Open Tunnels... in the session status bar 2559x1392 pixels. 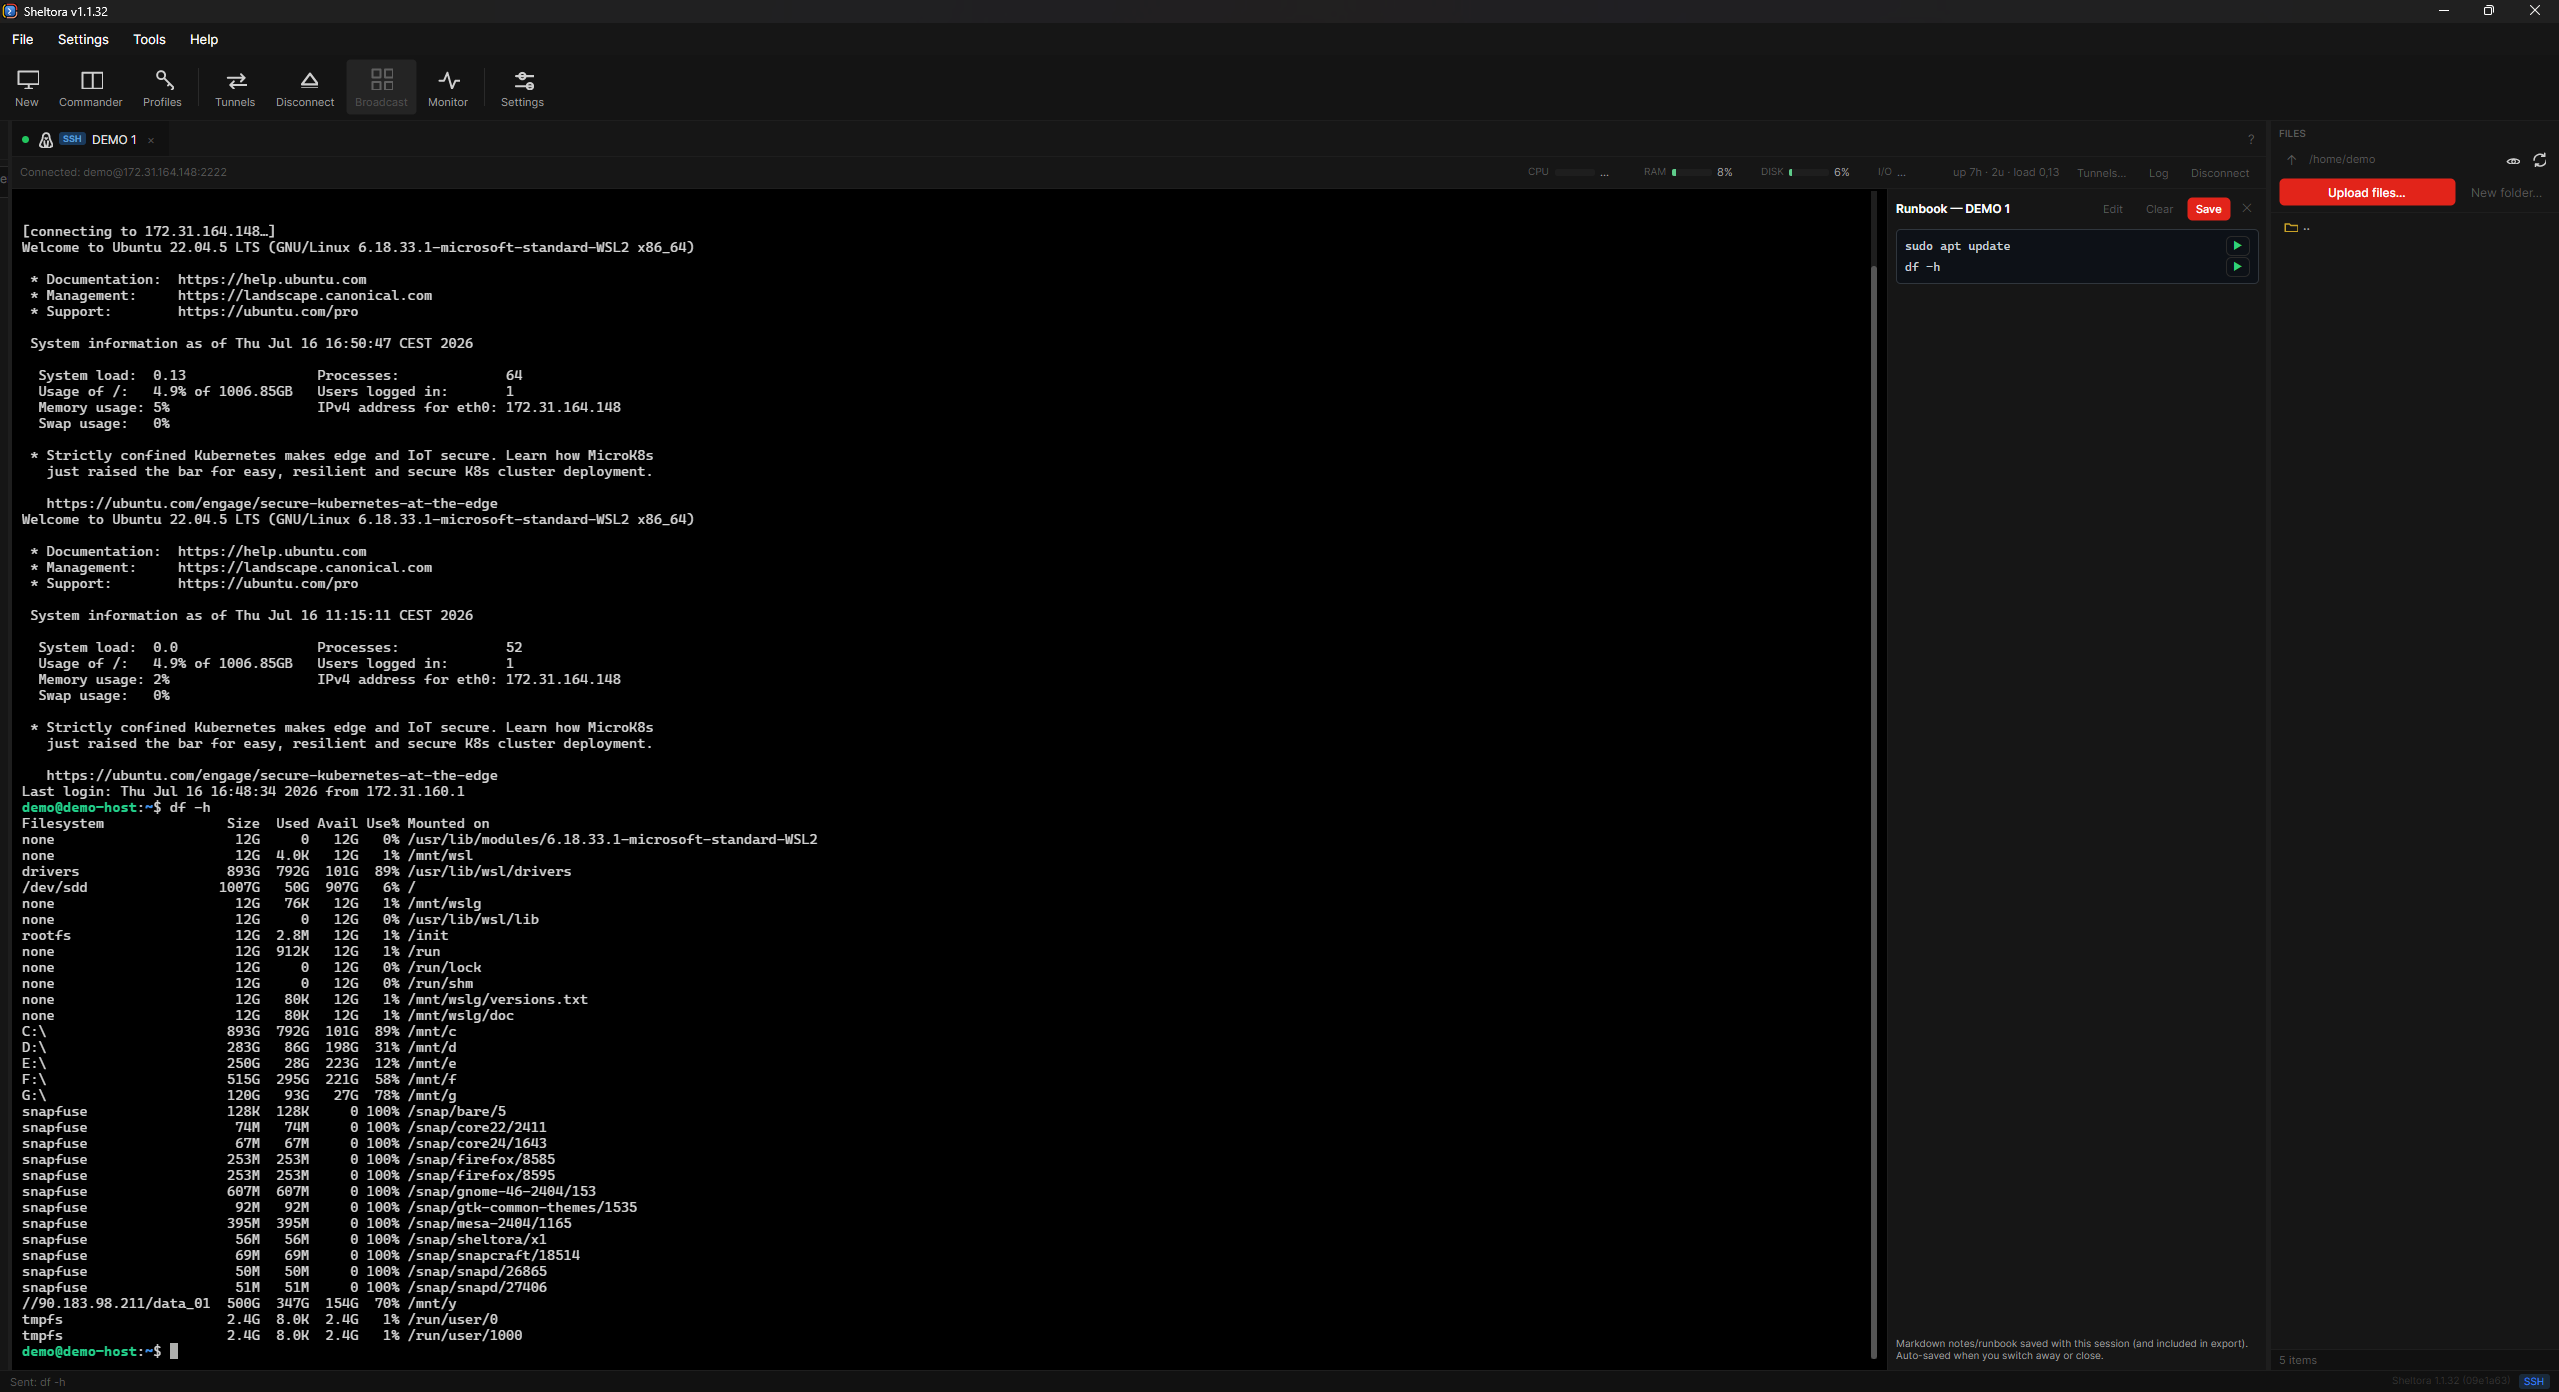(x=2101, y=173)
